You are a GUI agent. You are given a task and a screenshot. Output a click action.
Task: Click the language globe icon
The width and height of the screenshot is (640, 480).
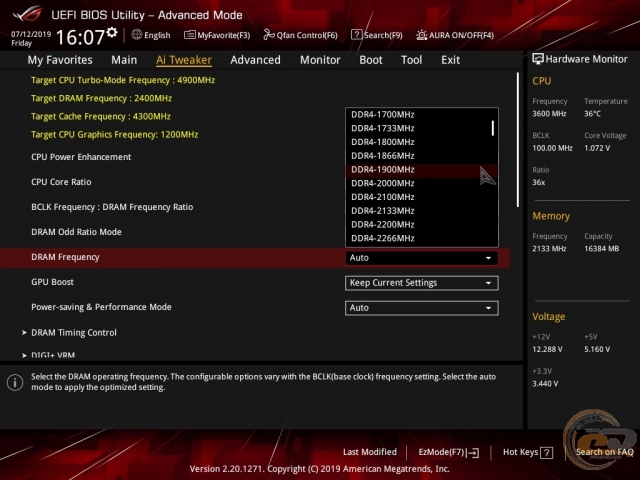click(137, 35)
